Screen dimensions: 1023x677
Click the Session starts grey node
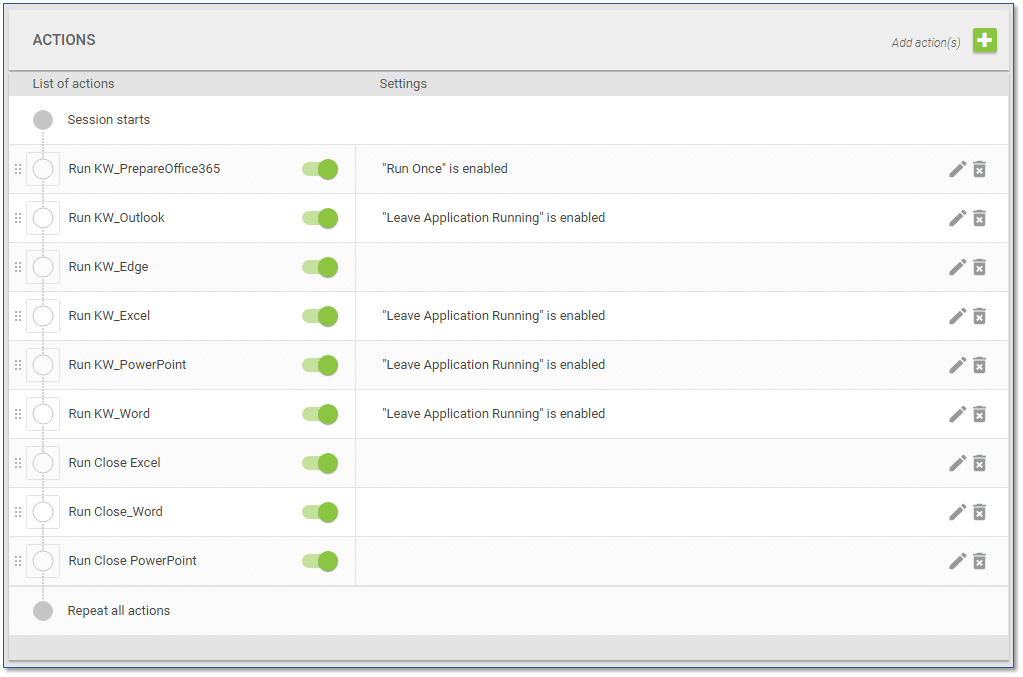tap(43, 120)
